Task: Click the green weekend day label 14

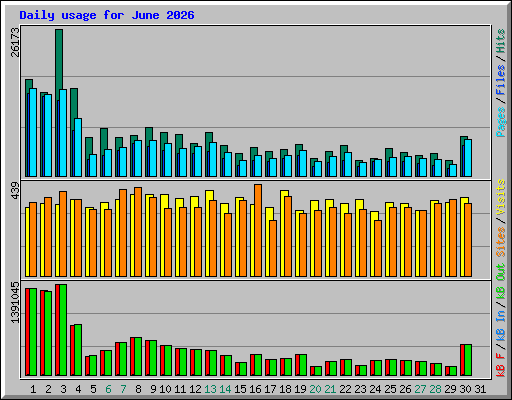Action: tap(225, 389)
